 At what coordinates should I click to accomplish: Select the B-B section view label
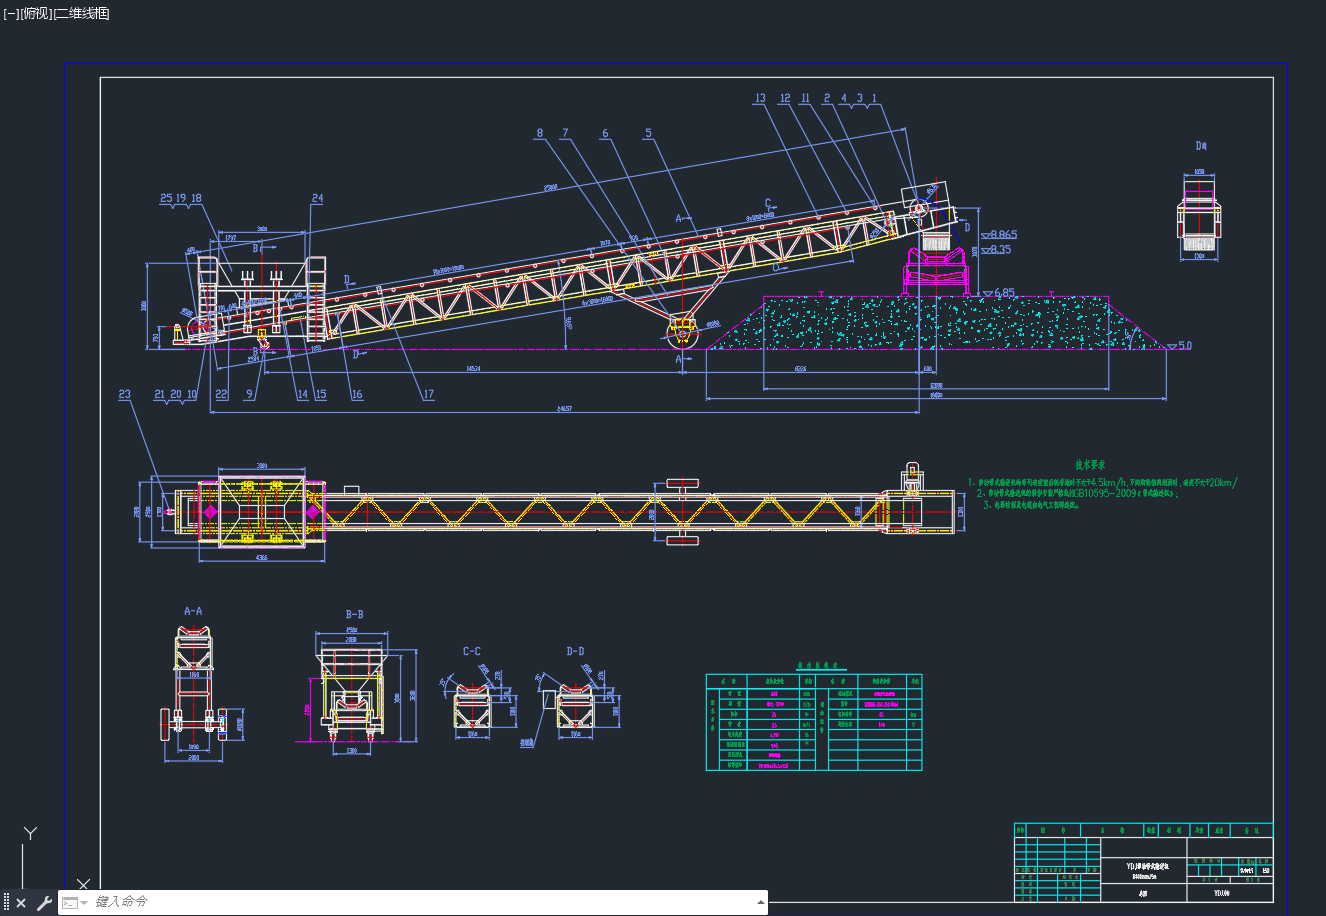pyautogui.click(x=354, y=614)
